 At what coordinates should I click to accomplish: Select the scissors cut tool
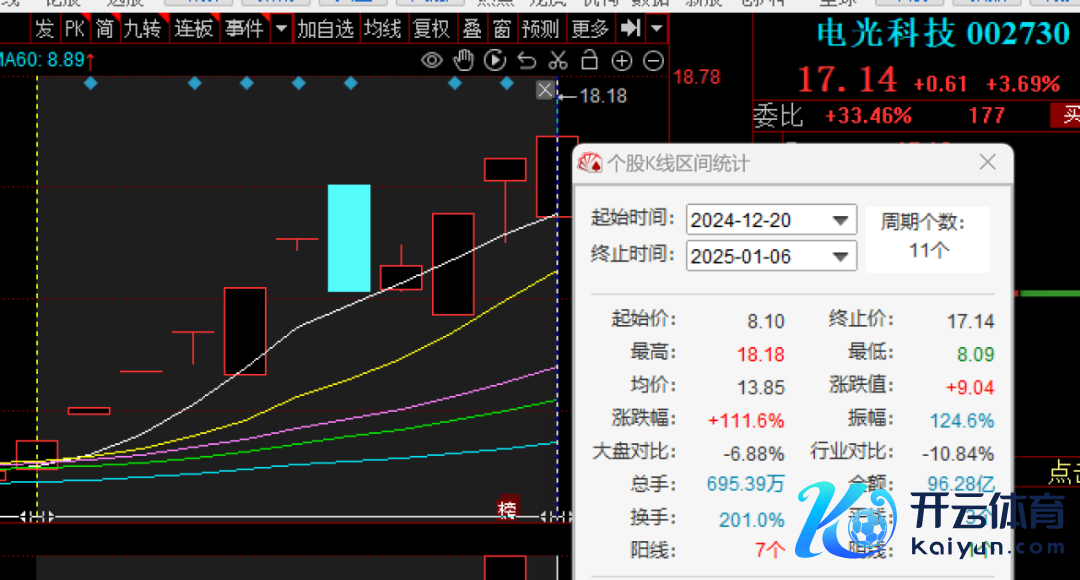pyautogui.click(x=558, y=61)
